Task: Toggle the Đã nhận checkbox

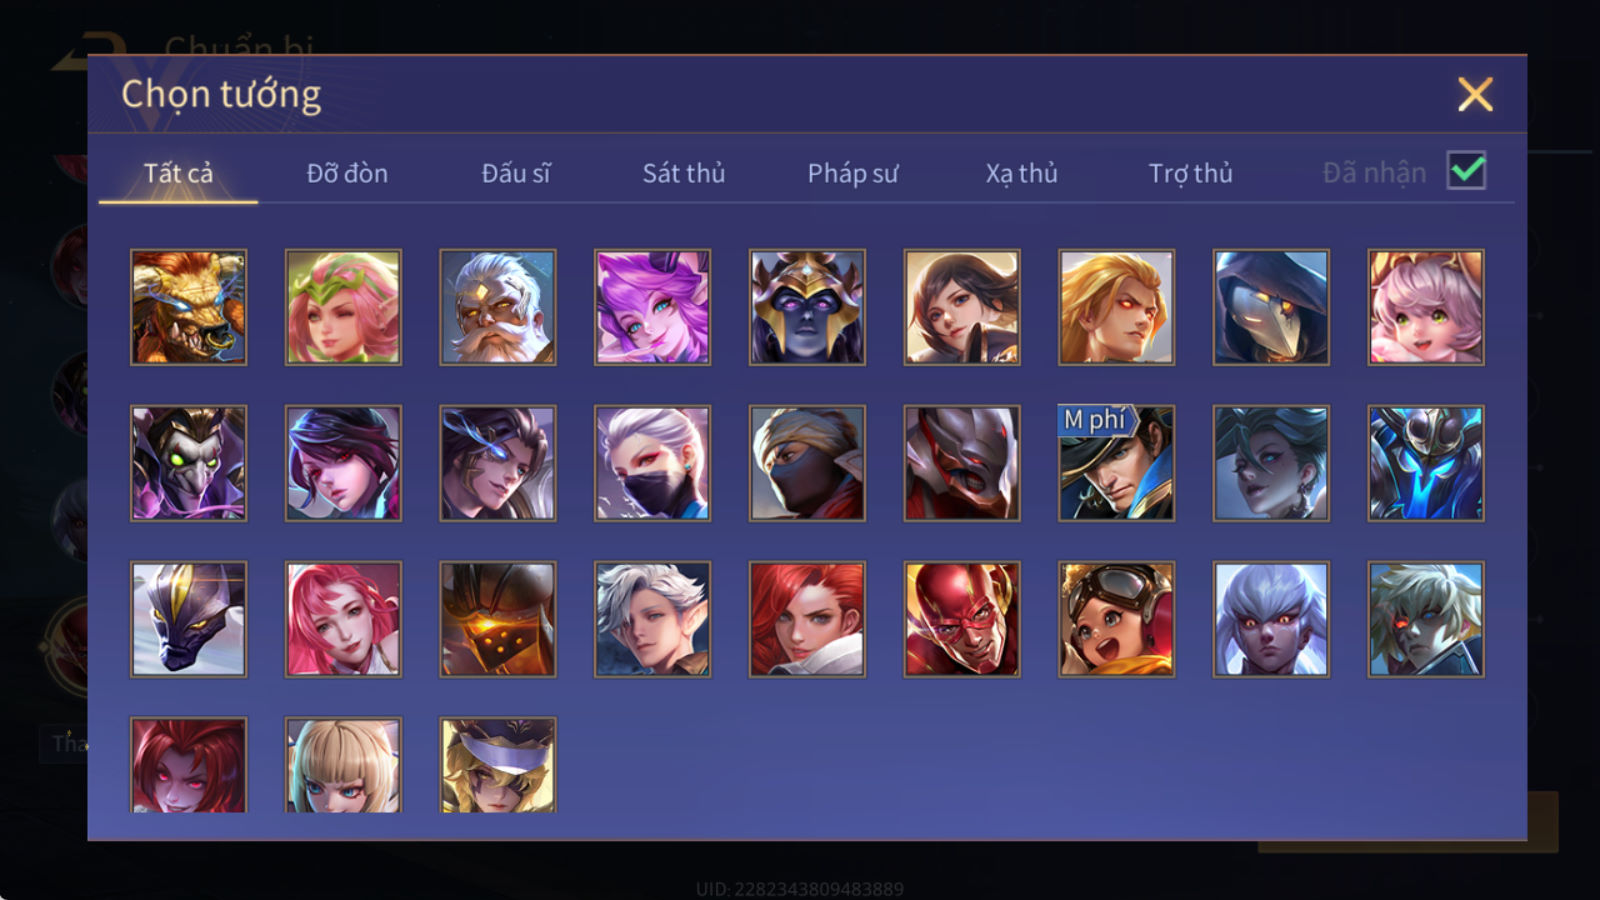Action: click(x=1466, y=171)
